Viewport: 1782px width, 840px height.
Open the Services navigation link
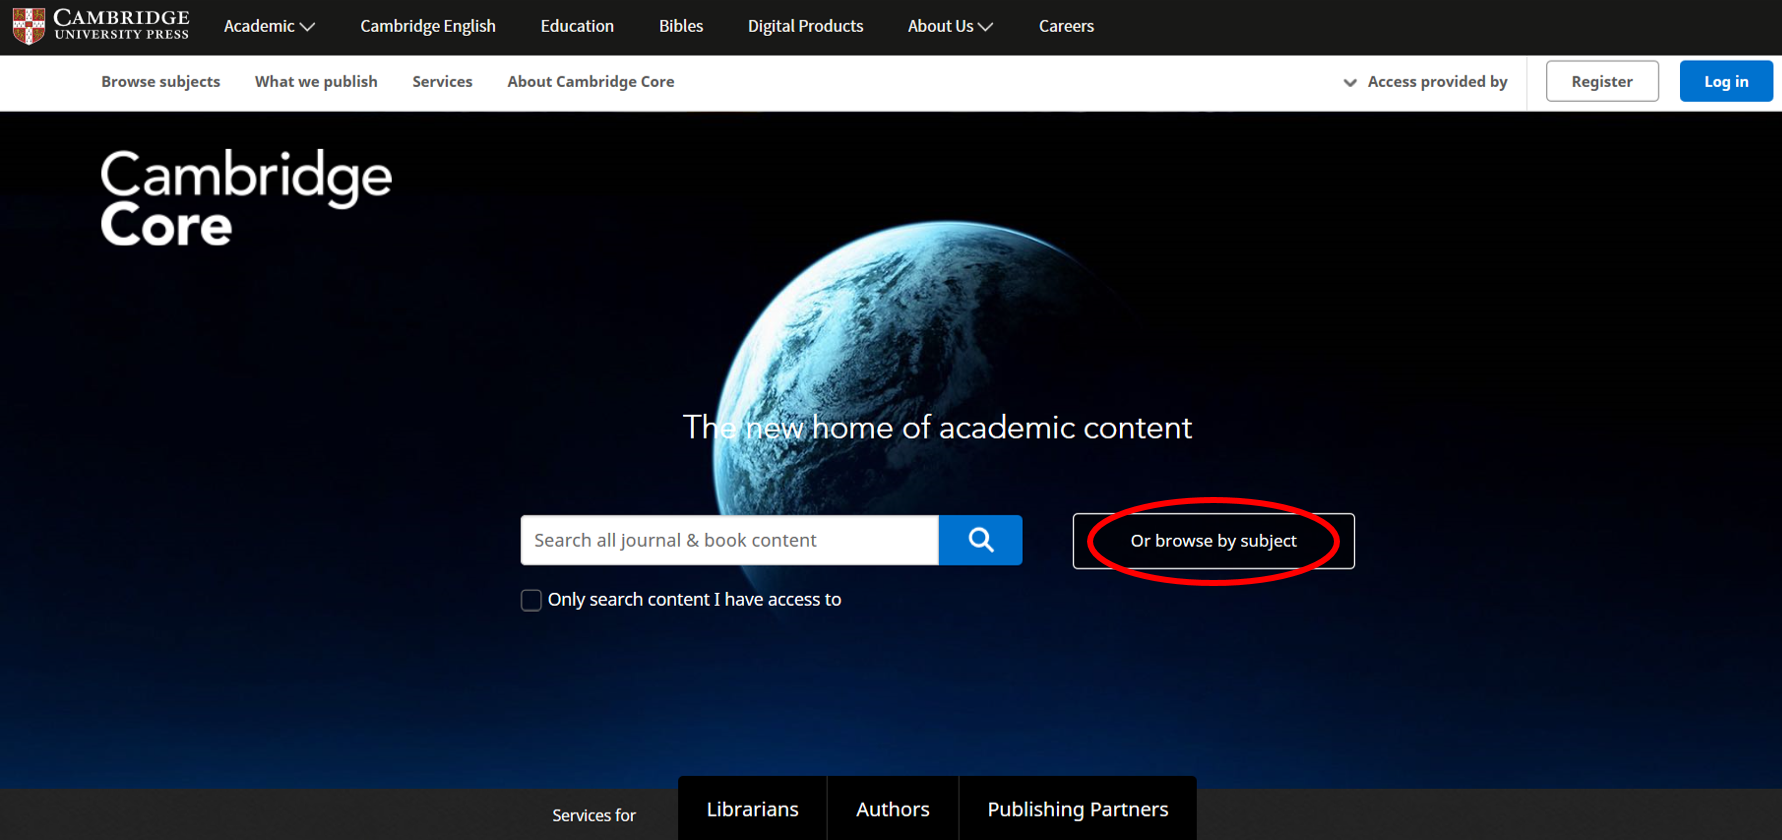pyautogui.click(x=442, y=82)
